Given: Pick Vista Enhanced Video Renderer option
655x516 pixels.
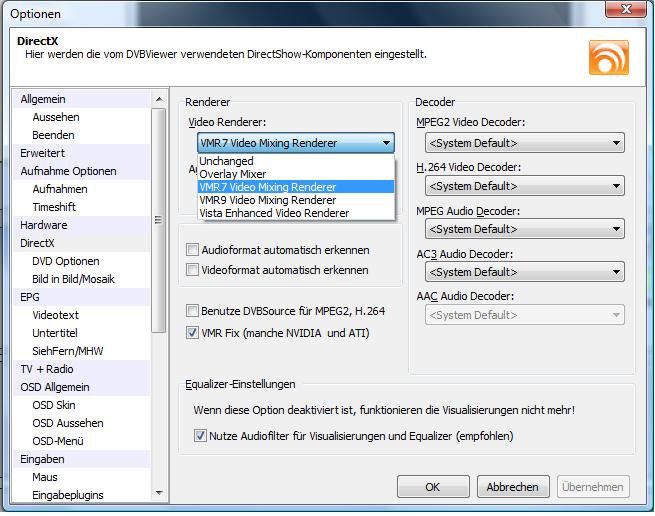Looking at the screenshot, I should click(x=273, y=213).
